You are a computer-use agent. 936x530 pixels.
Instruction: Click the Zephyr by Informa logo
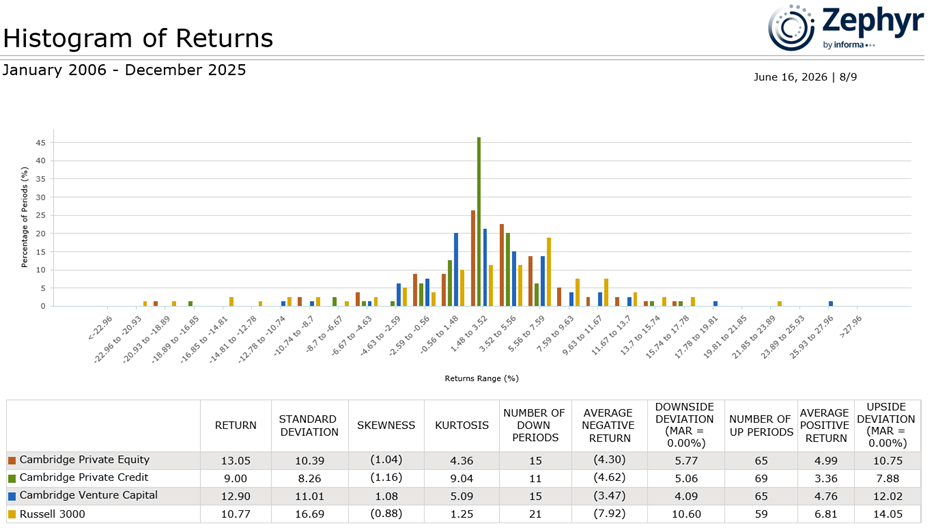click(x=845, y=27)
